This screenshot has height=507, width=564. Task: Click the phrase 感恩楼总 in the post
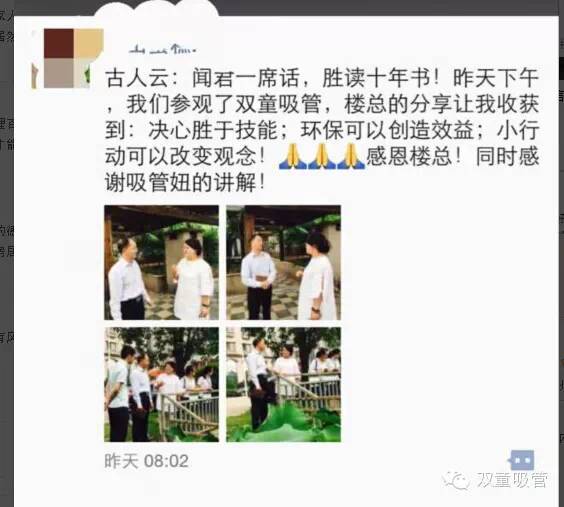[409, 156]
